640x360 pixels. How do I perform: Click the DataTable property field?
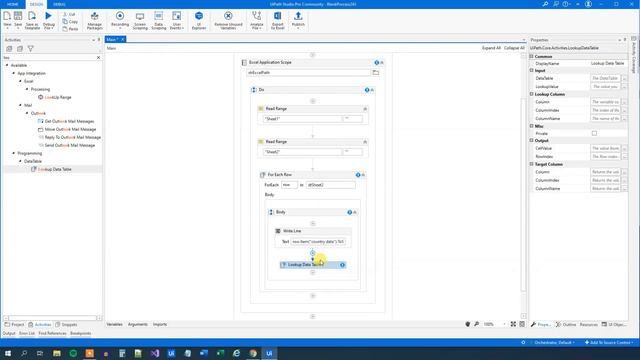click(605, 78)
